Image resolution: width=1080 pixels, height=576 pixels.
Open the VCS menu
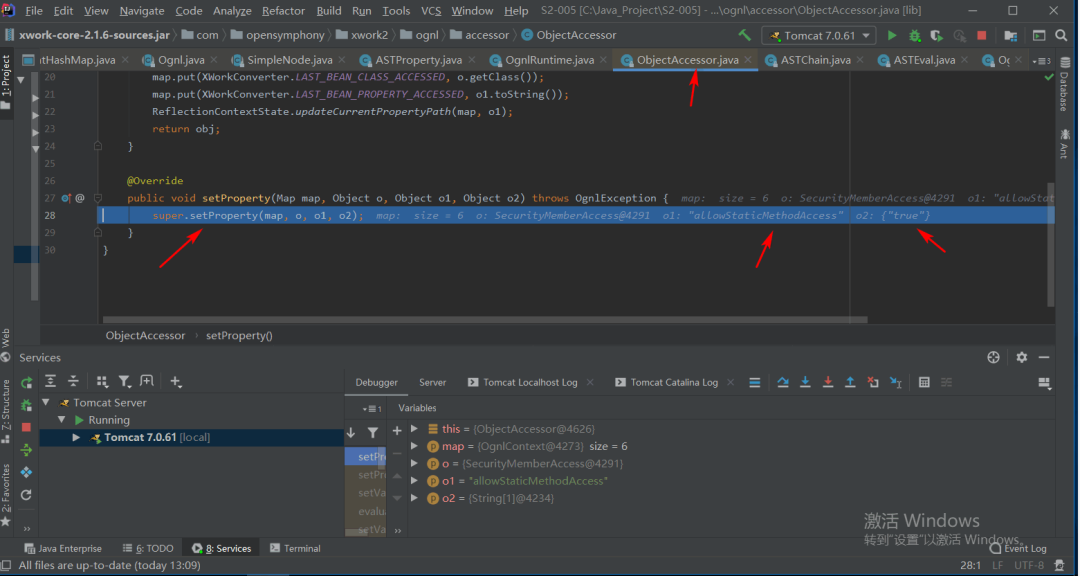click(x=431, y=11)
